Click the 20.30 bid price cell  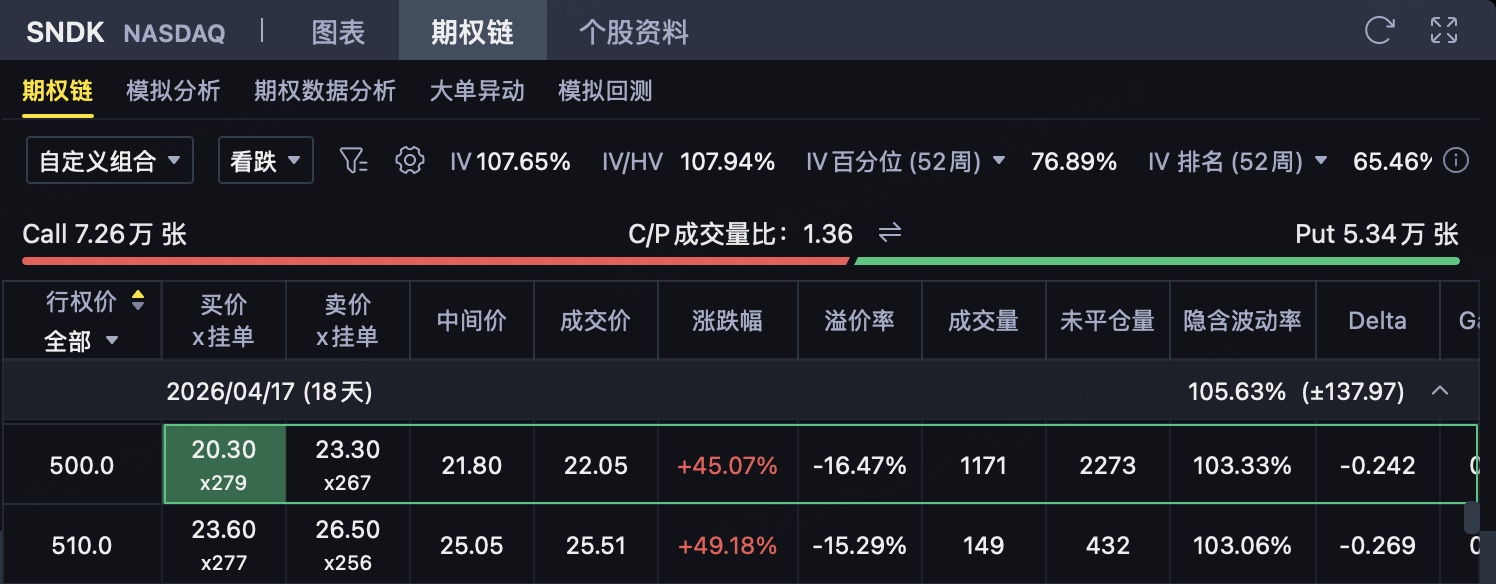224,465
